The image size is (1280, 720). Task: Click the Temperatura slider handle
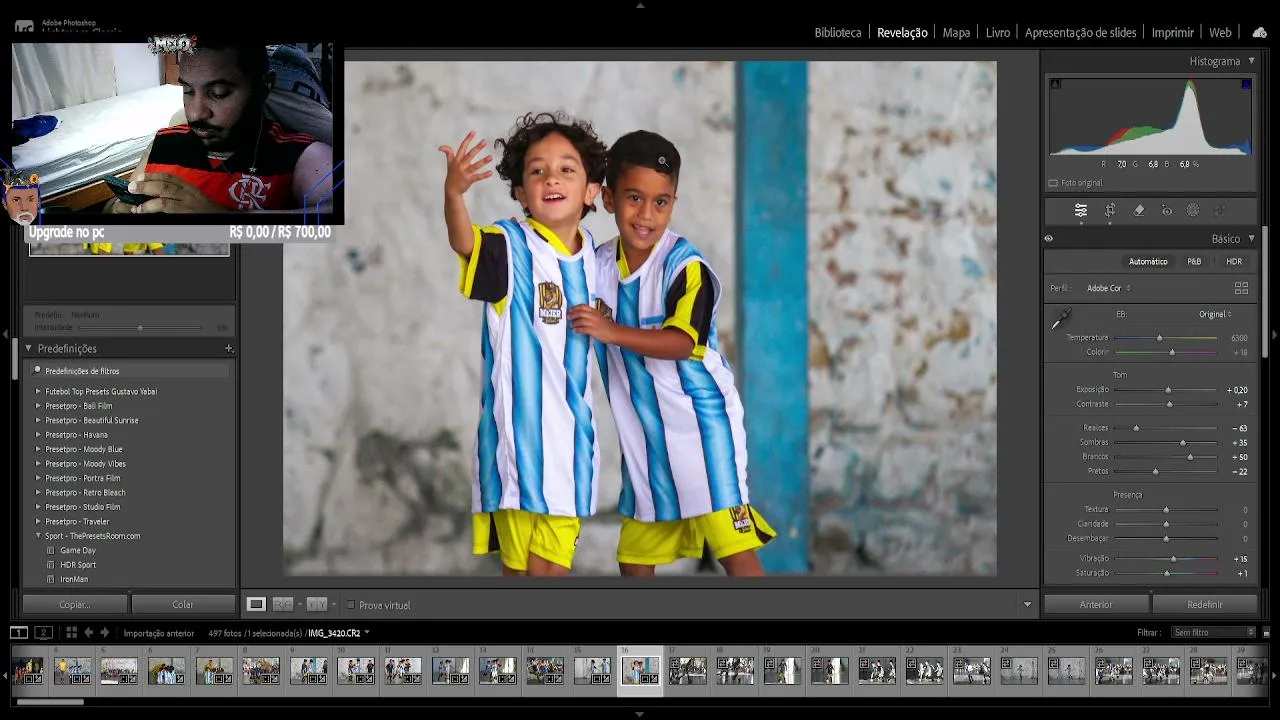[1160, 338]
